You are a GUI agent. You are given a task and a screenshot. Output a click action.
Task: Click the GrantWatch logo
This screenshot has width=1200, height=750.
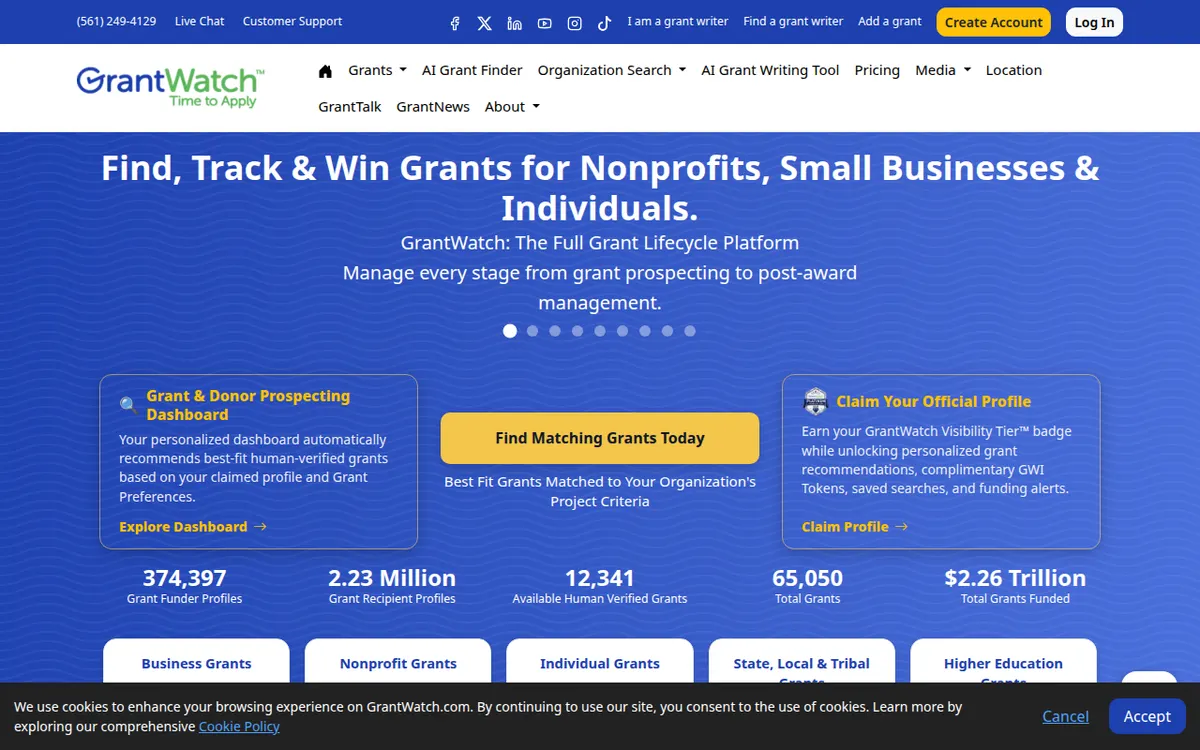[171, 87]
